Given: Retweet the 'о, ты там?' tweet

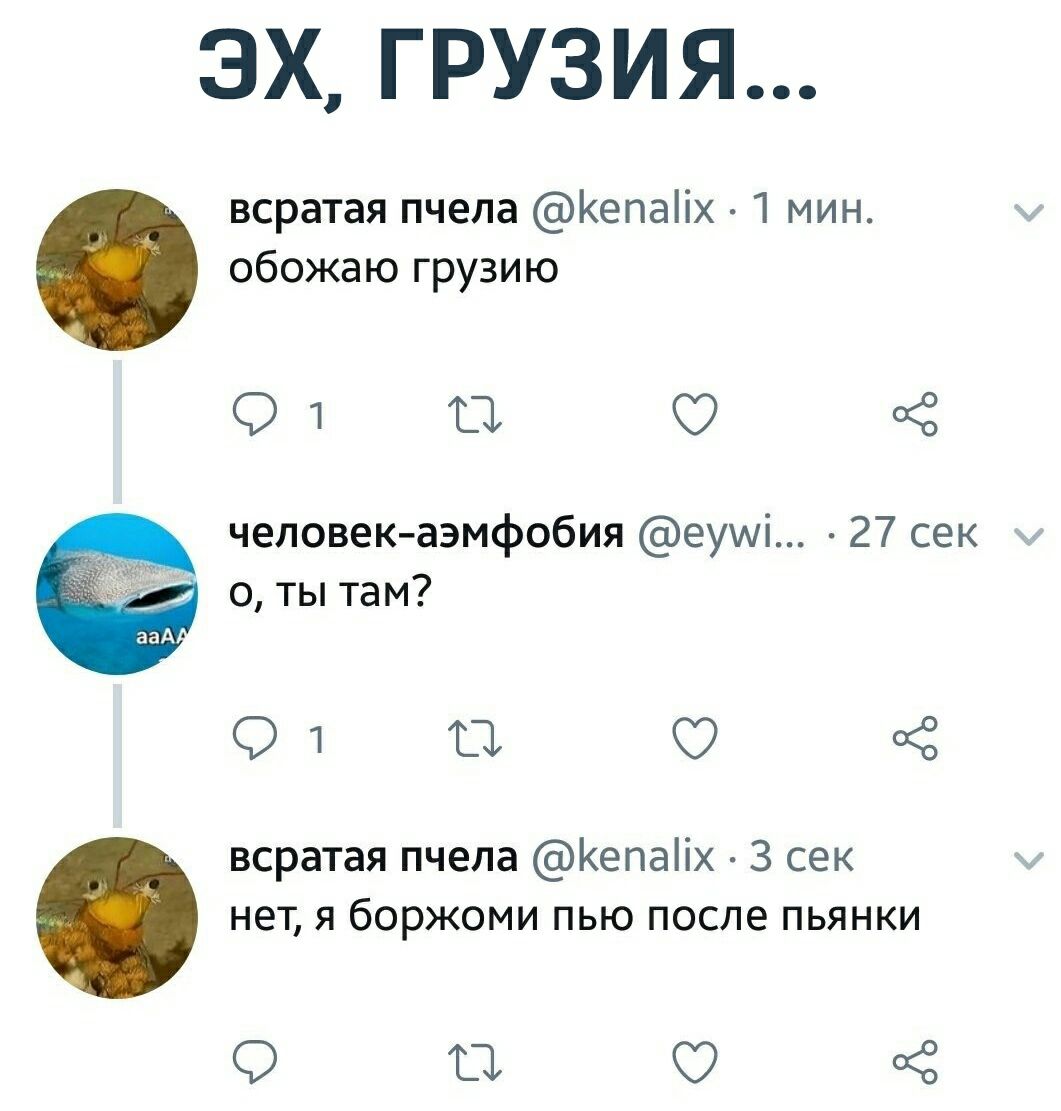Looking at the screenshot, I should [476, 739].
